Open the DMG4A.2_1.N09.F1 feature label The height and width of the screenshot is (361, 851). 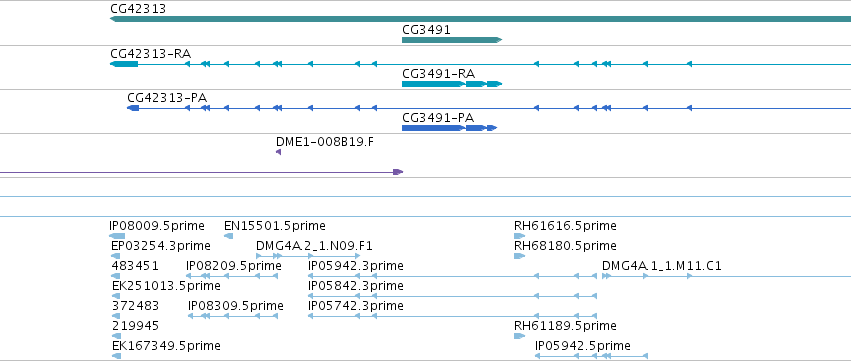click(x=314, y=246)
